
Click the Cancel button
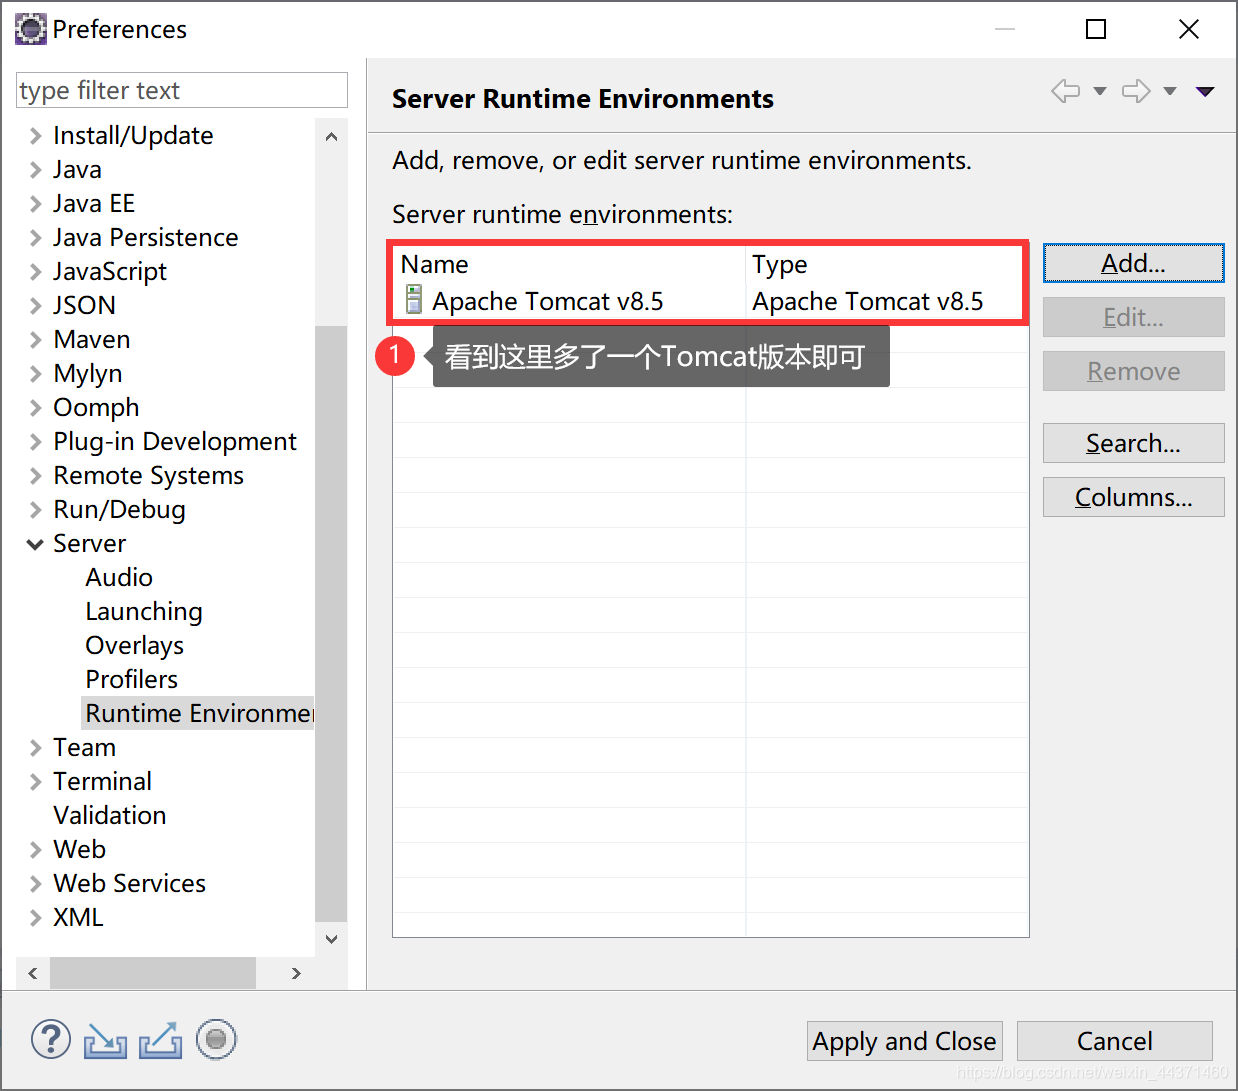[1115, 1041]
